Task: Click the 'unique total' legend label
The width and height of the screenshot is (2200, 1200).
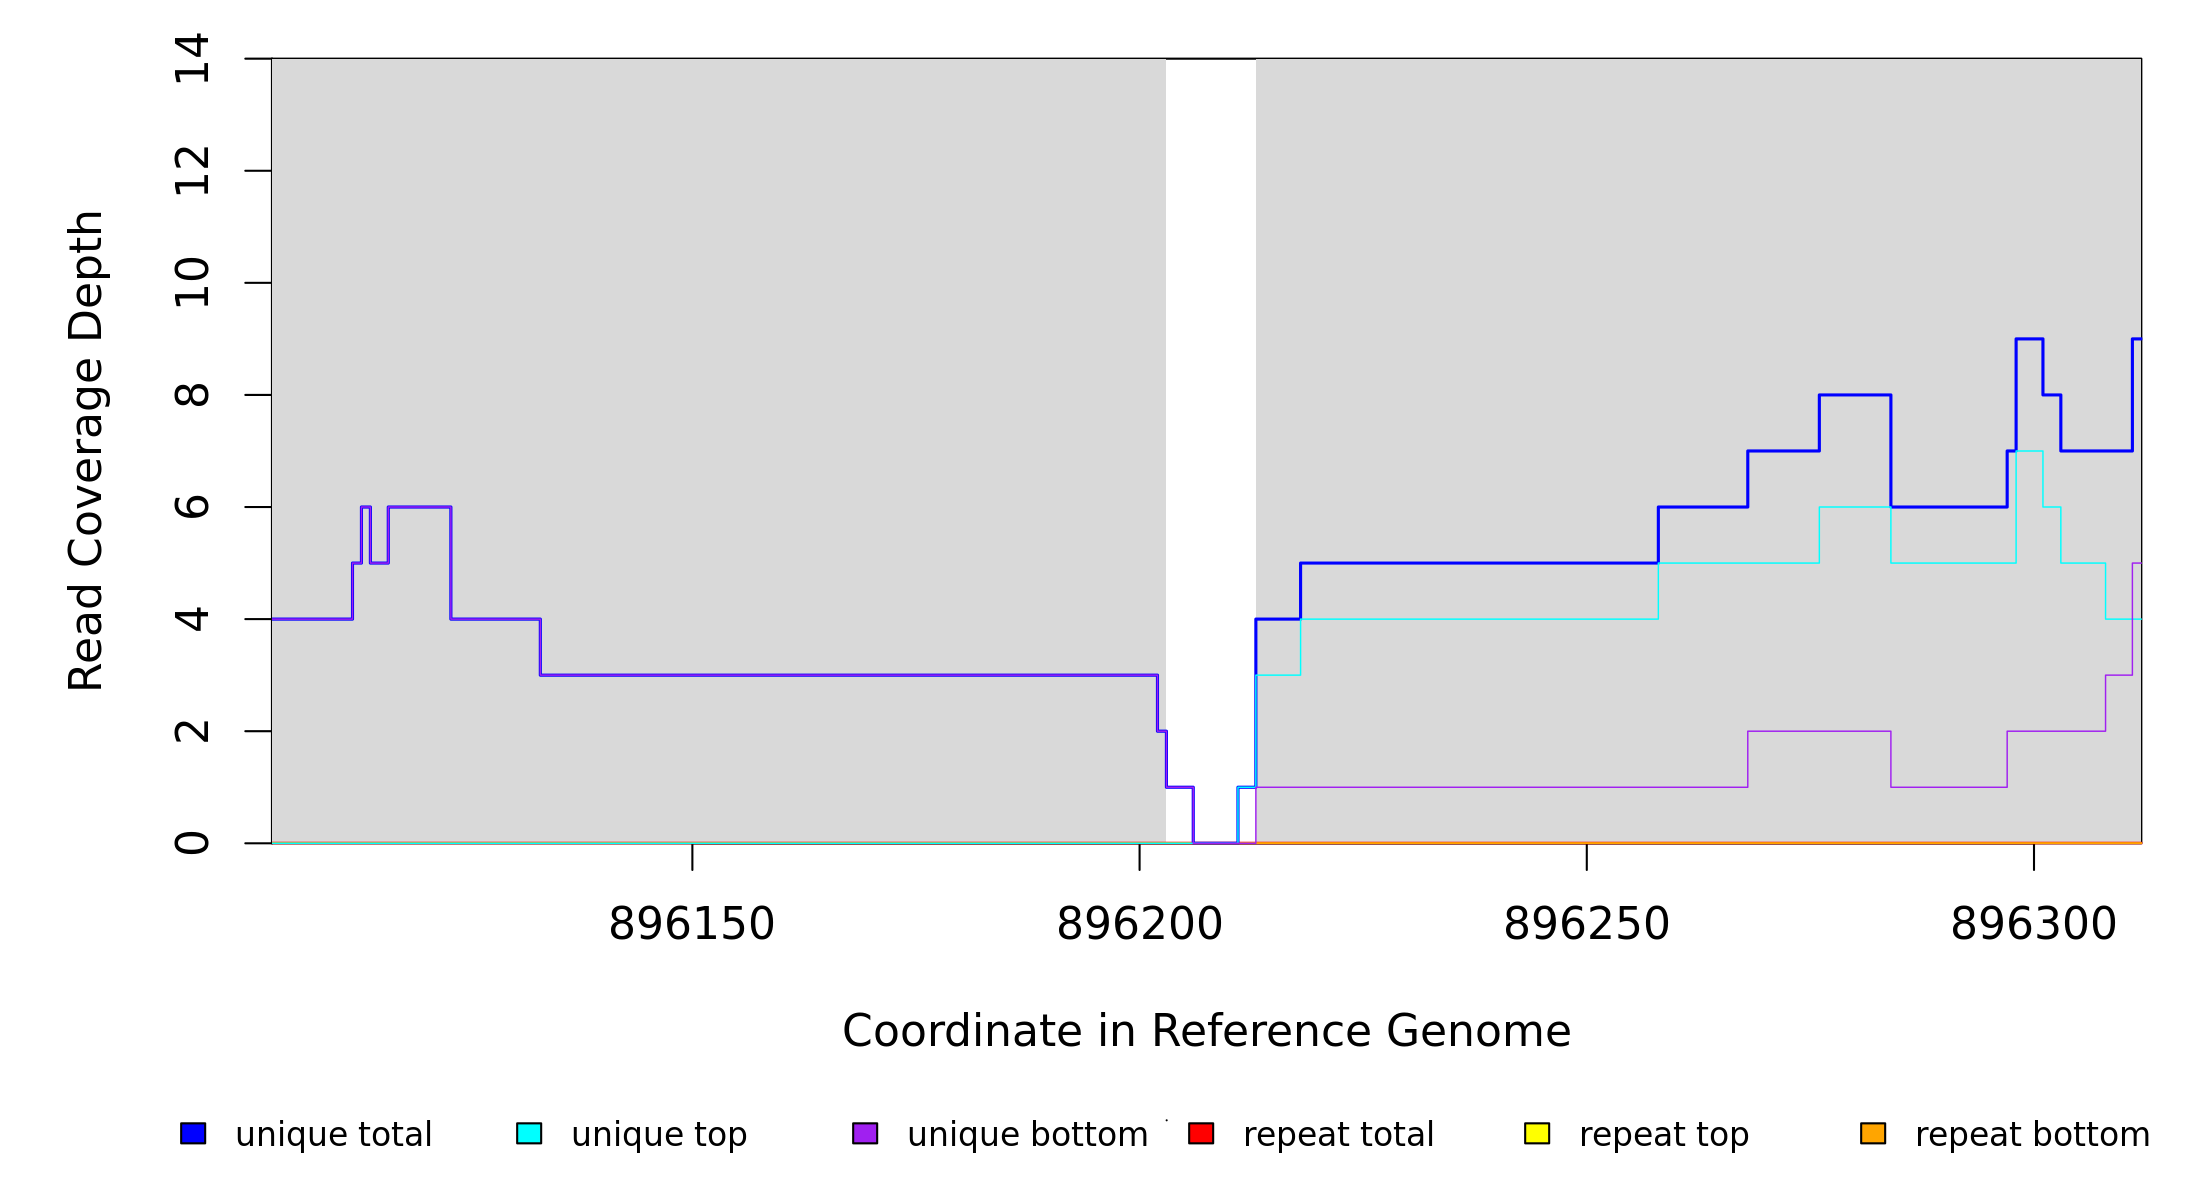Action: click(x=334, y=1135)
